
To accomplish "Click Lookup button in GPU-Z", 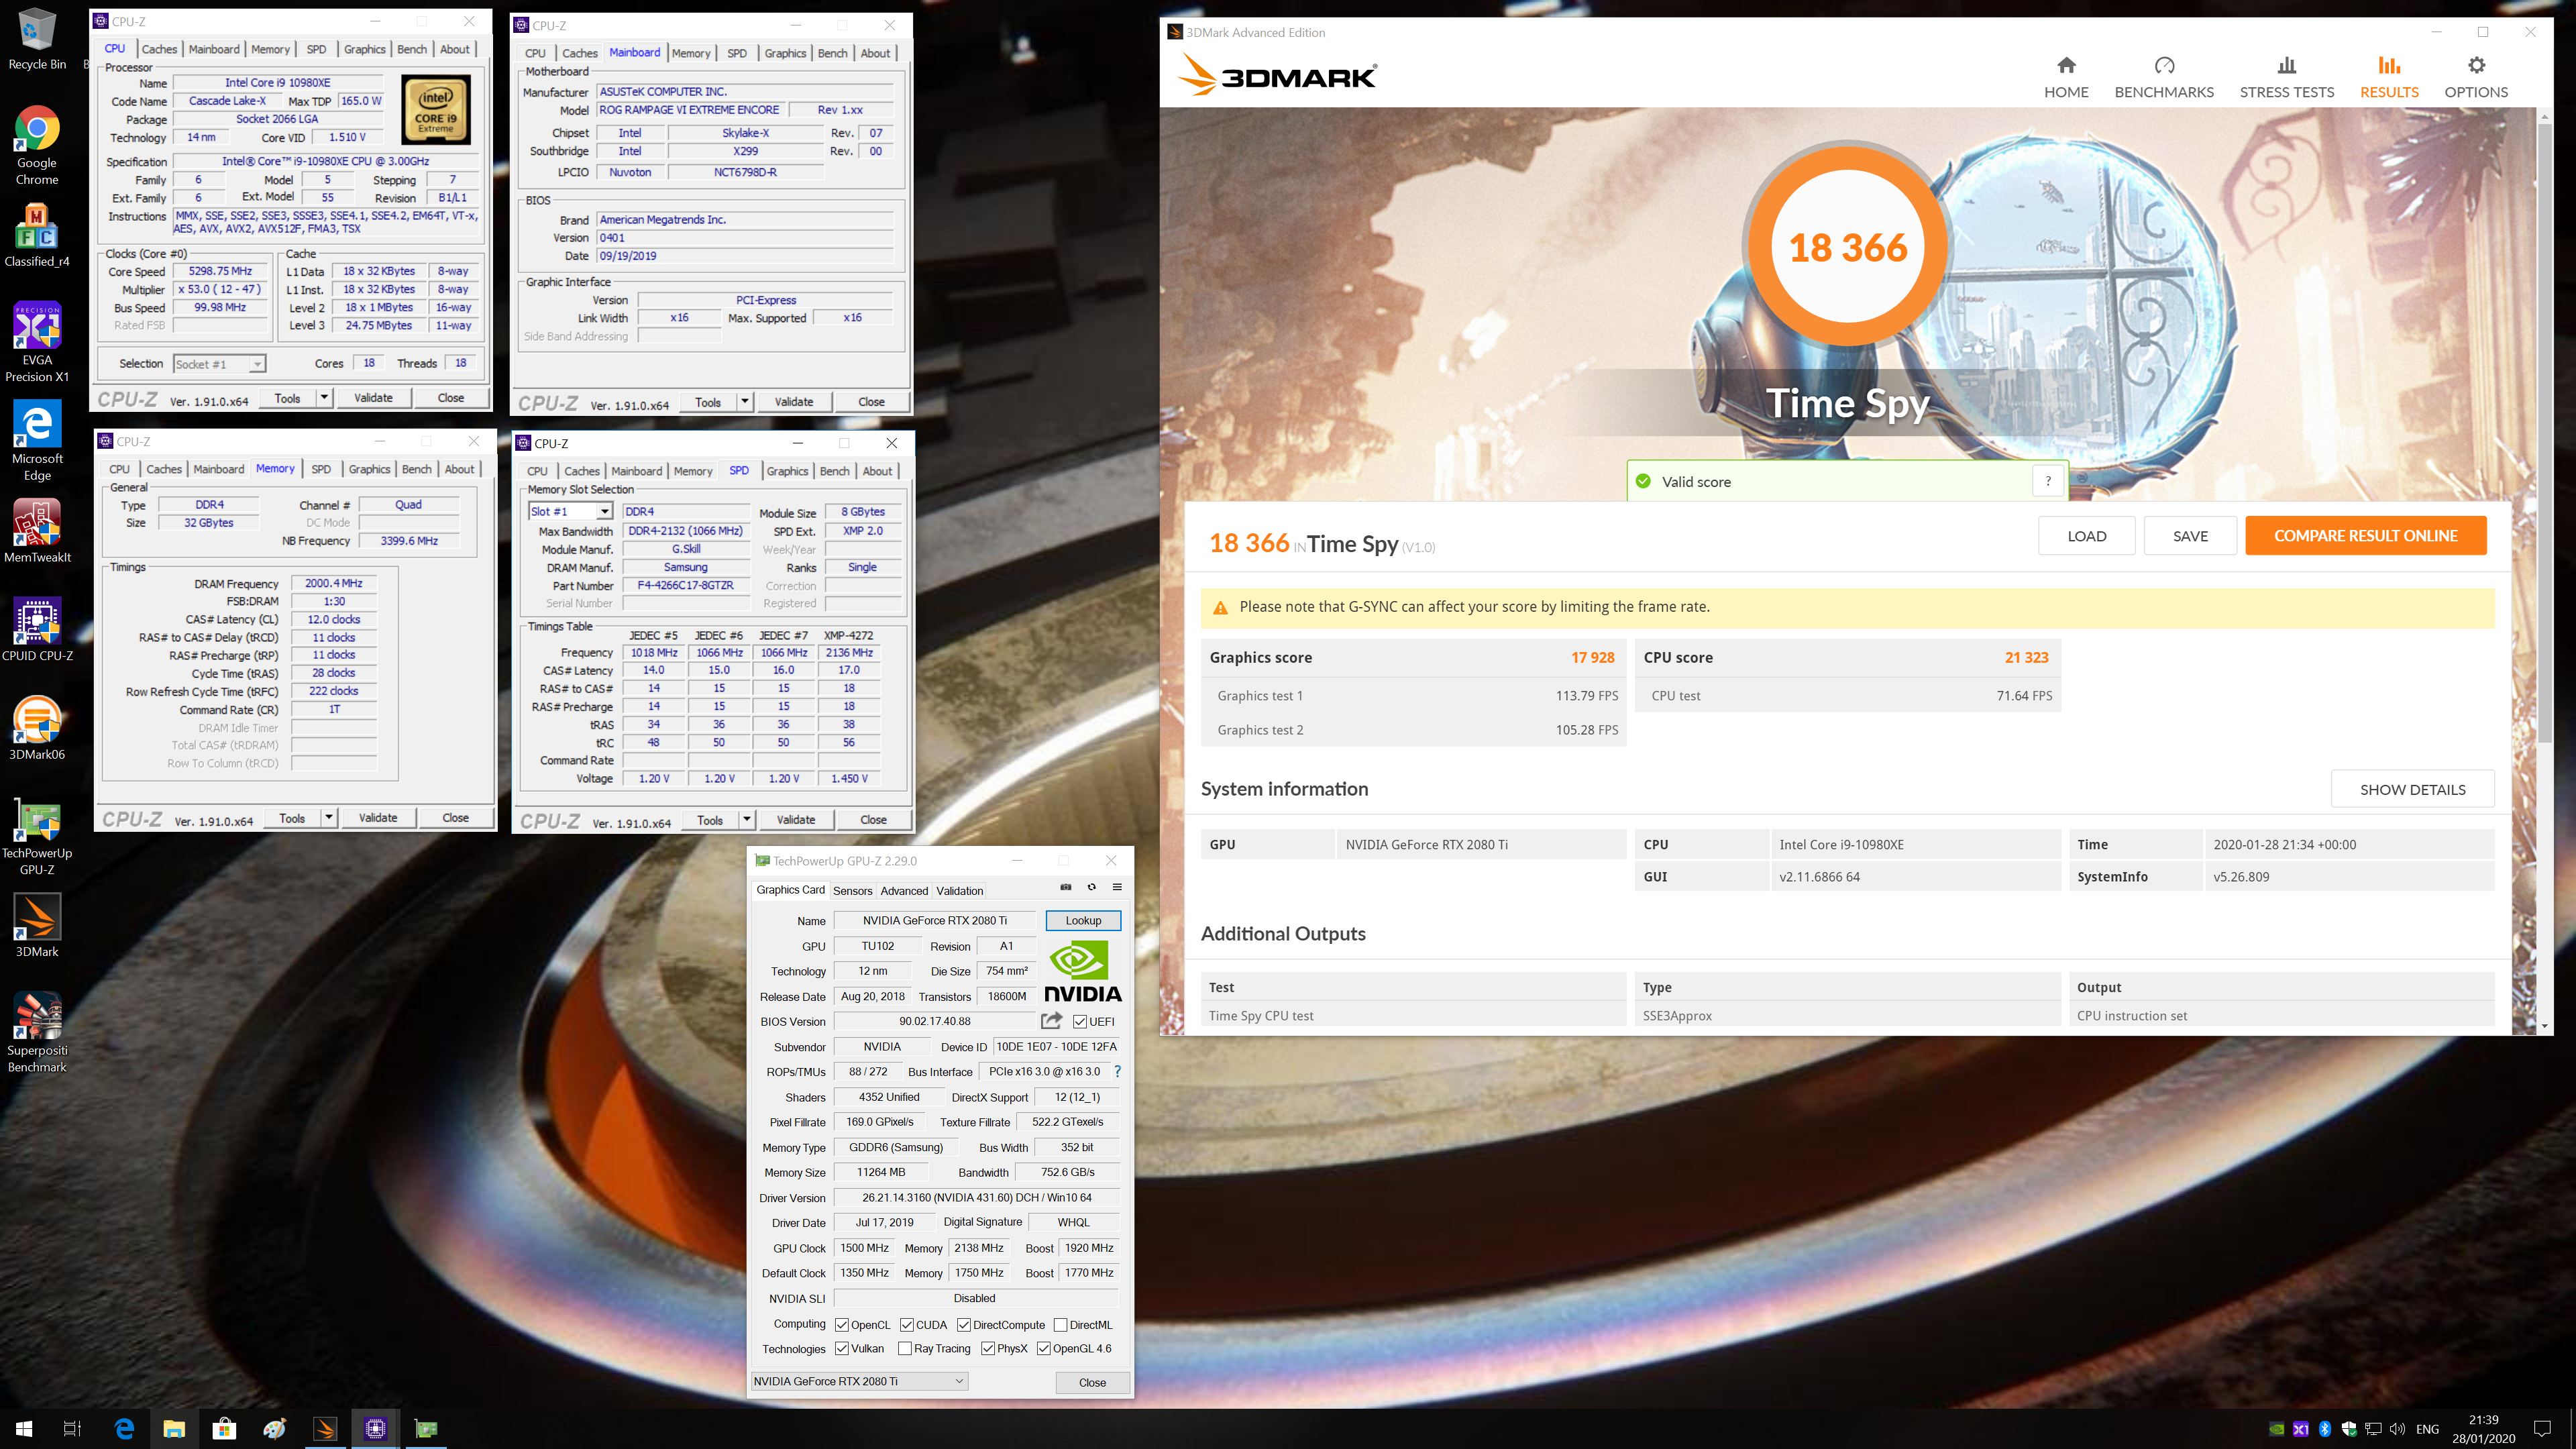I will [x=1083, y=920].
